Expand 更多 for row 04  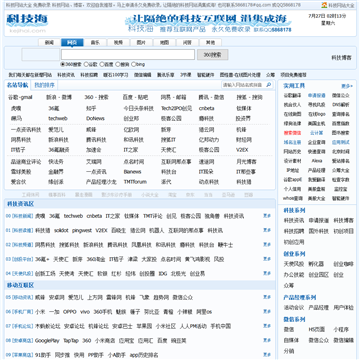pos(267,273)
